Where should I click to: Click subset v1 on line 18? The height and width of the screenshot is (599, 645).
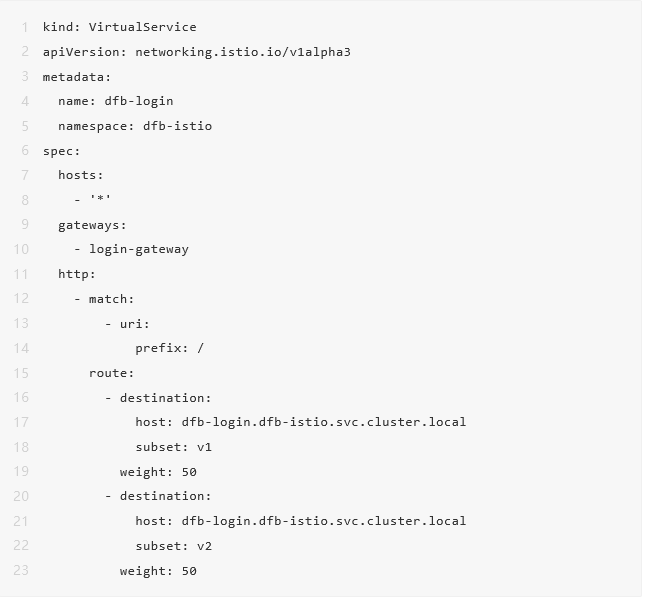[x=174, y=447]
